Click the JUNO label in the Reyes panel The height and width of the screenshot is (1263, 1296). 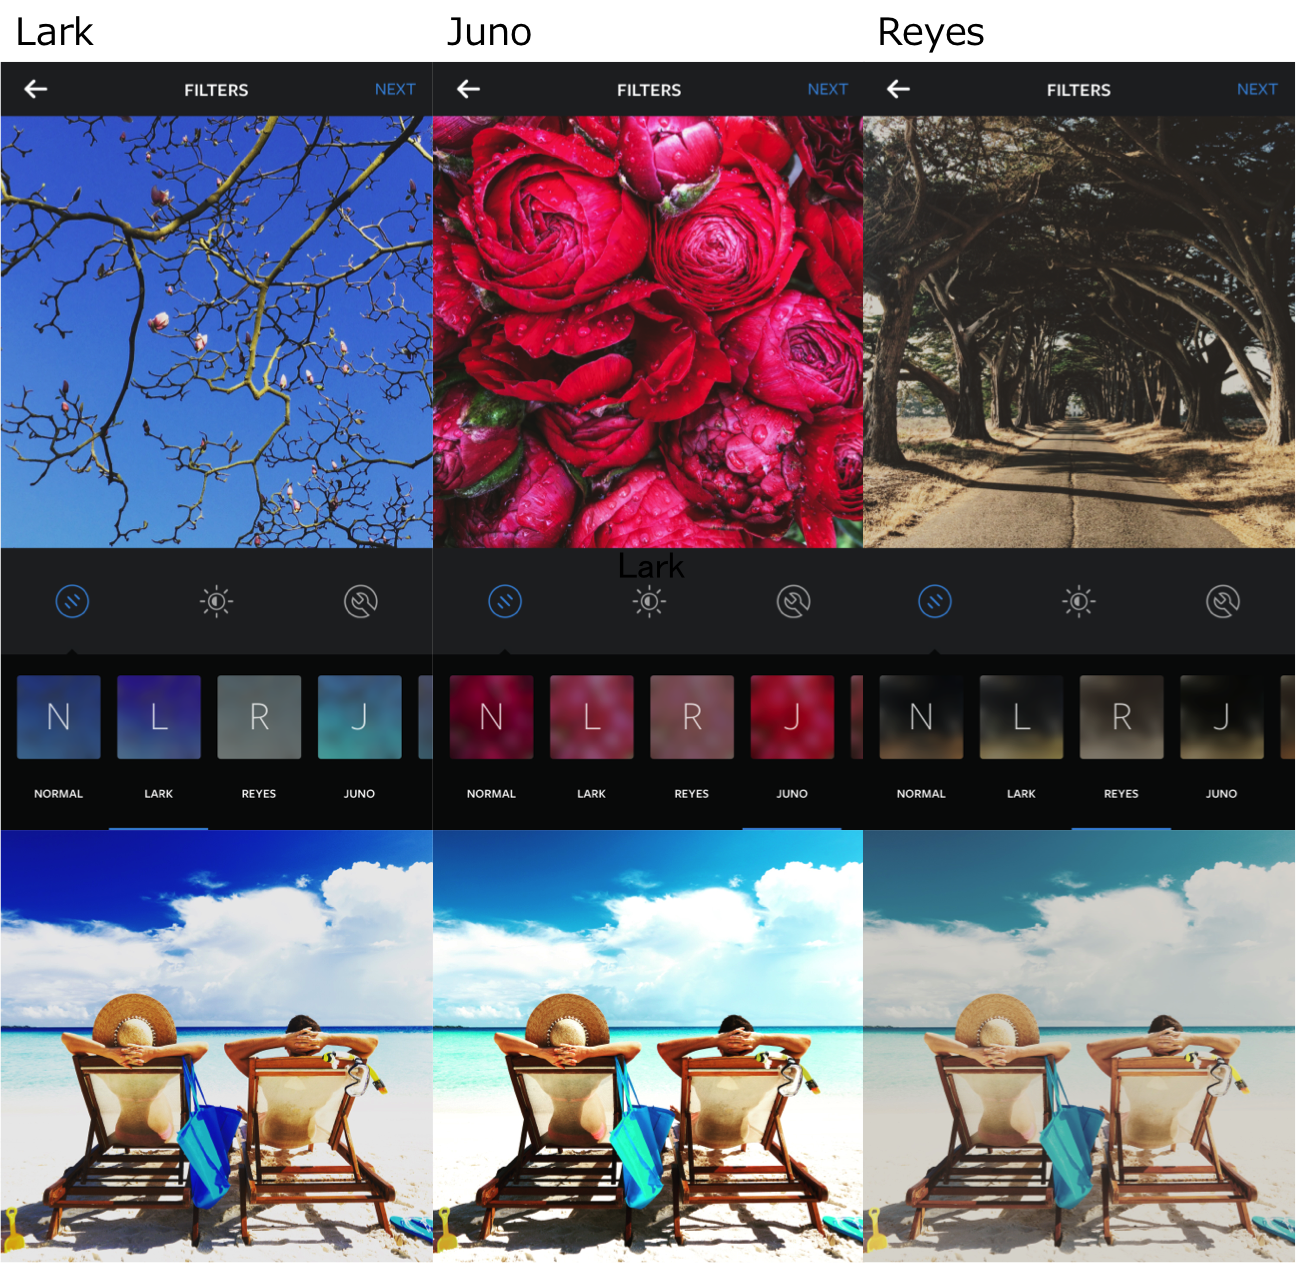click(x=1222, y=794)
